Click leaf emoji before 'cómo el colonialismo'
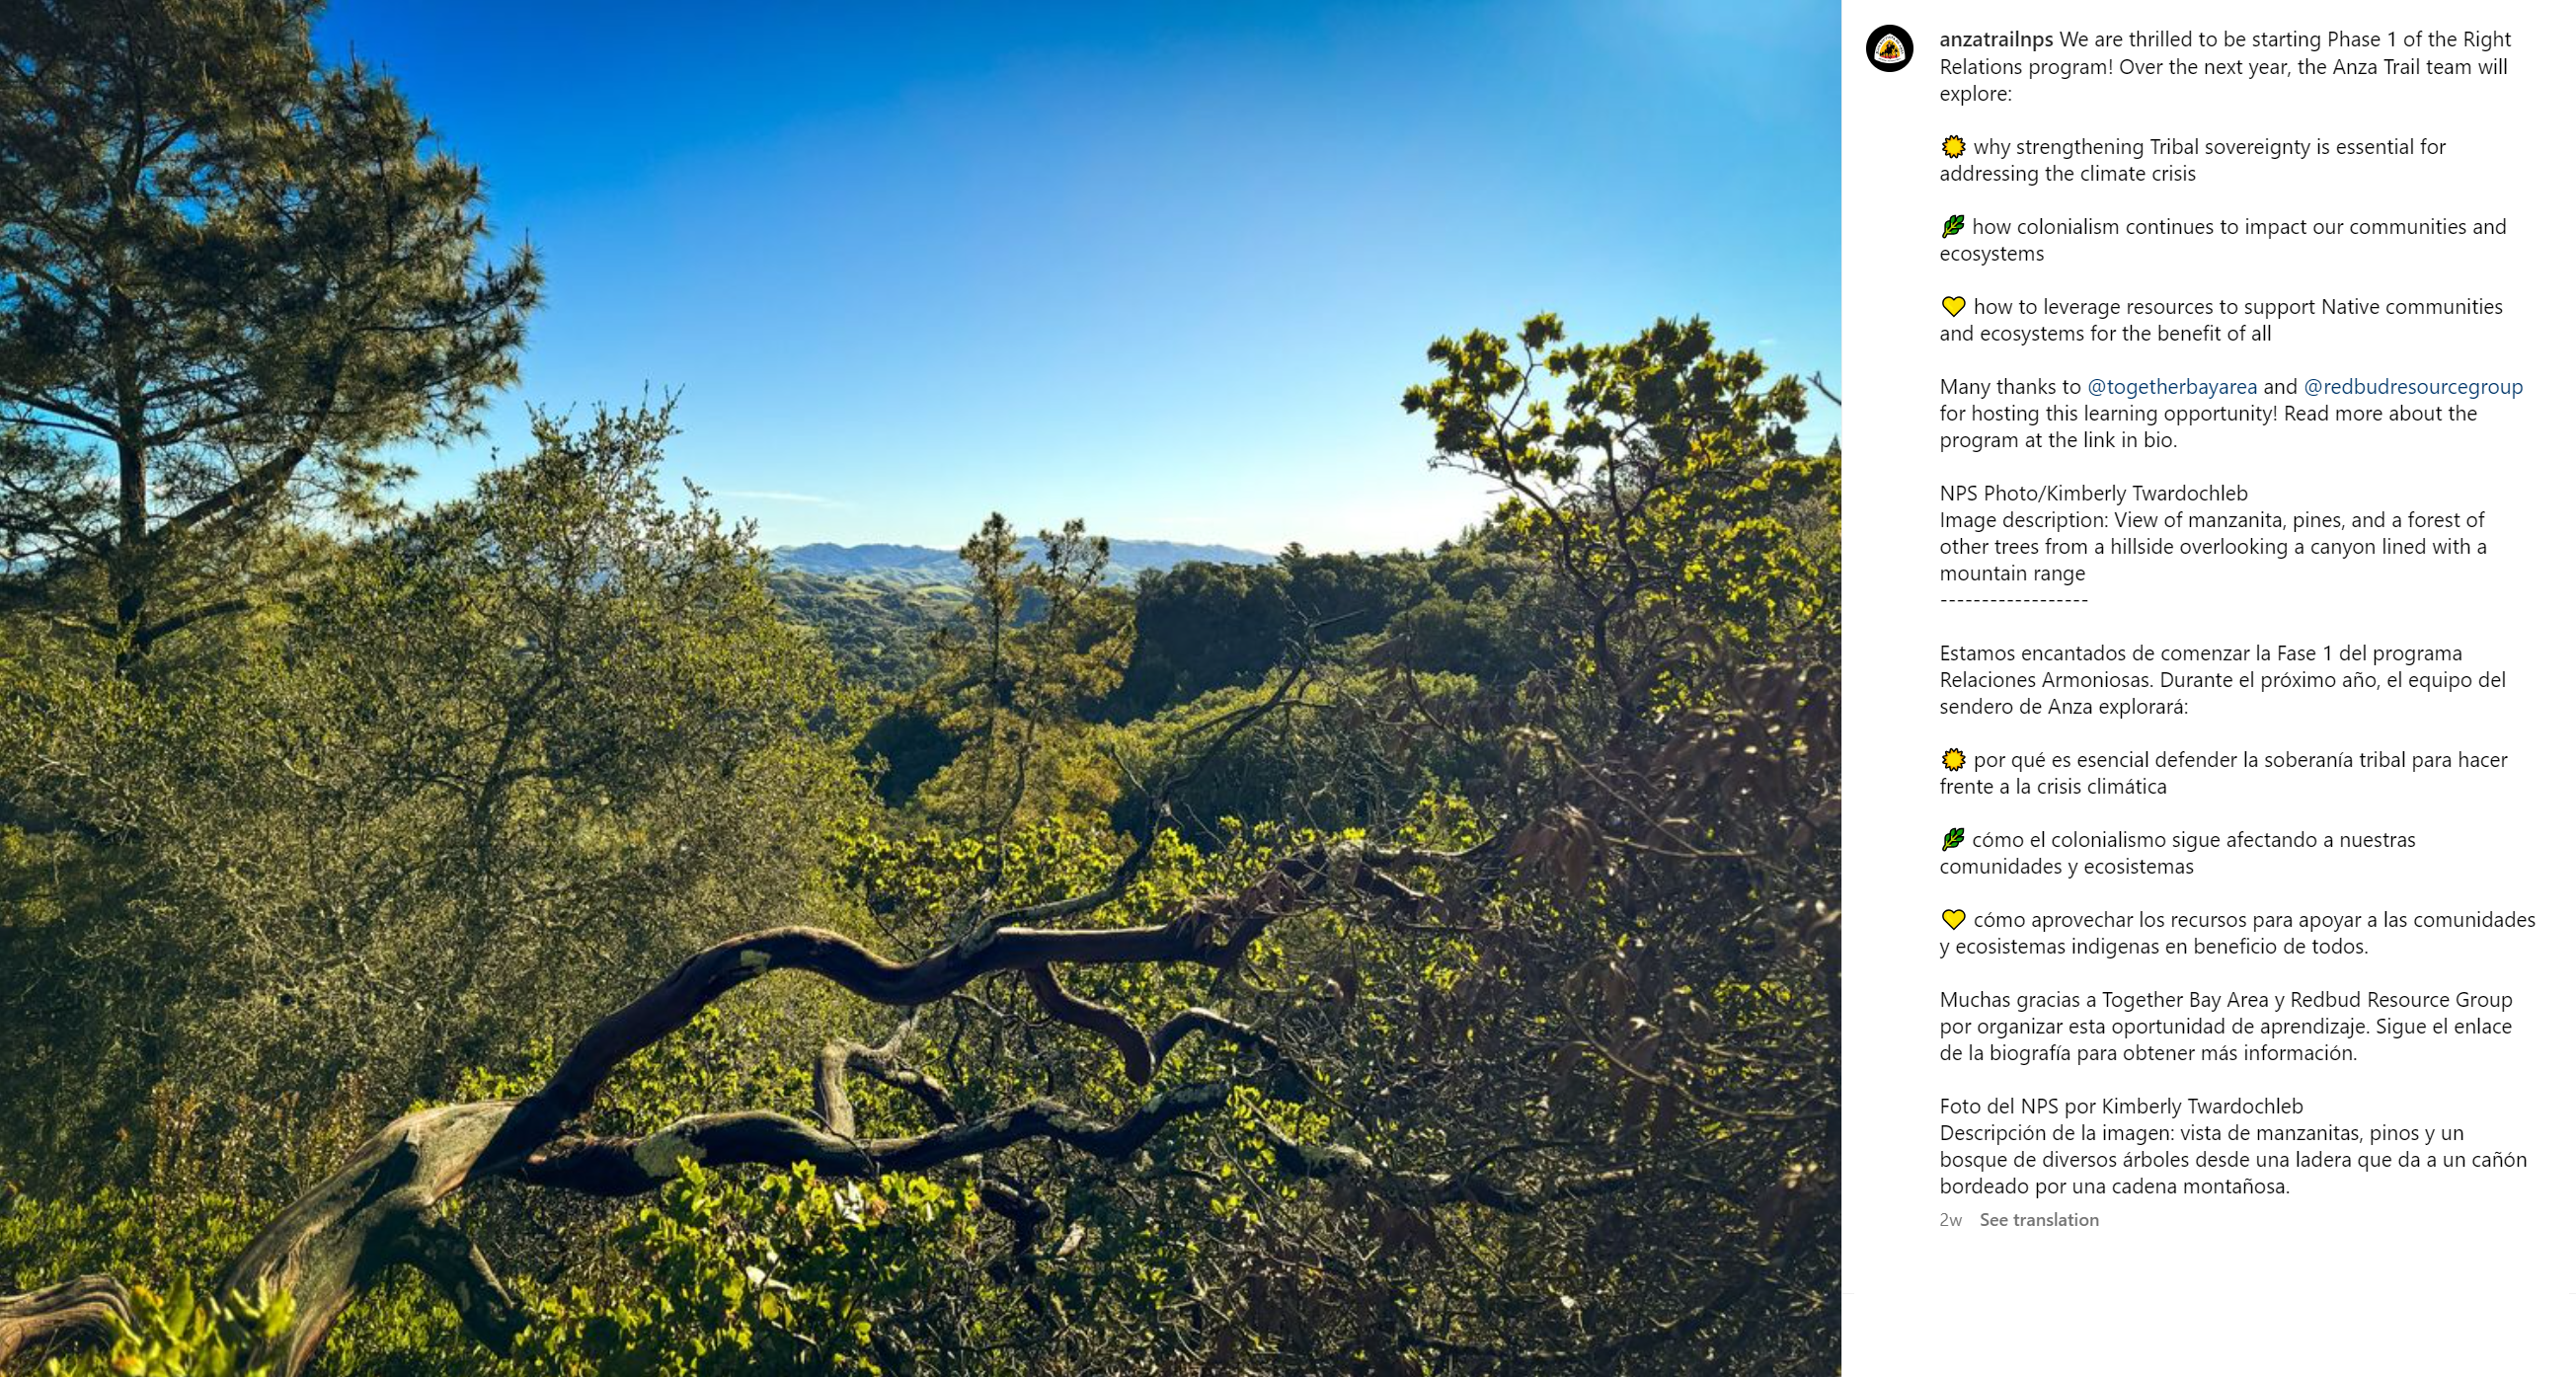Image resolution: width=2576 pixels, height=1377 pixels. pos(1952,840)
